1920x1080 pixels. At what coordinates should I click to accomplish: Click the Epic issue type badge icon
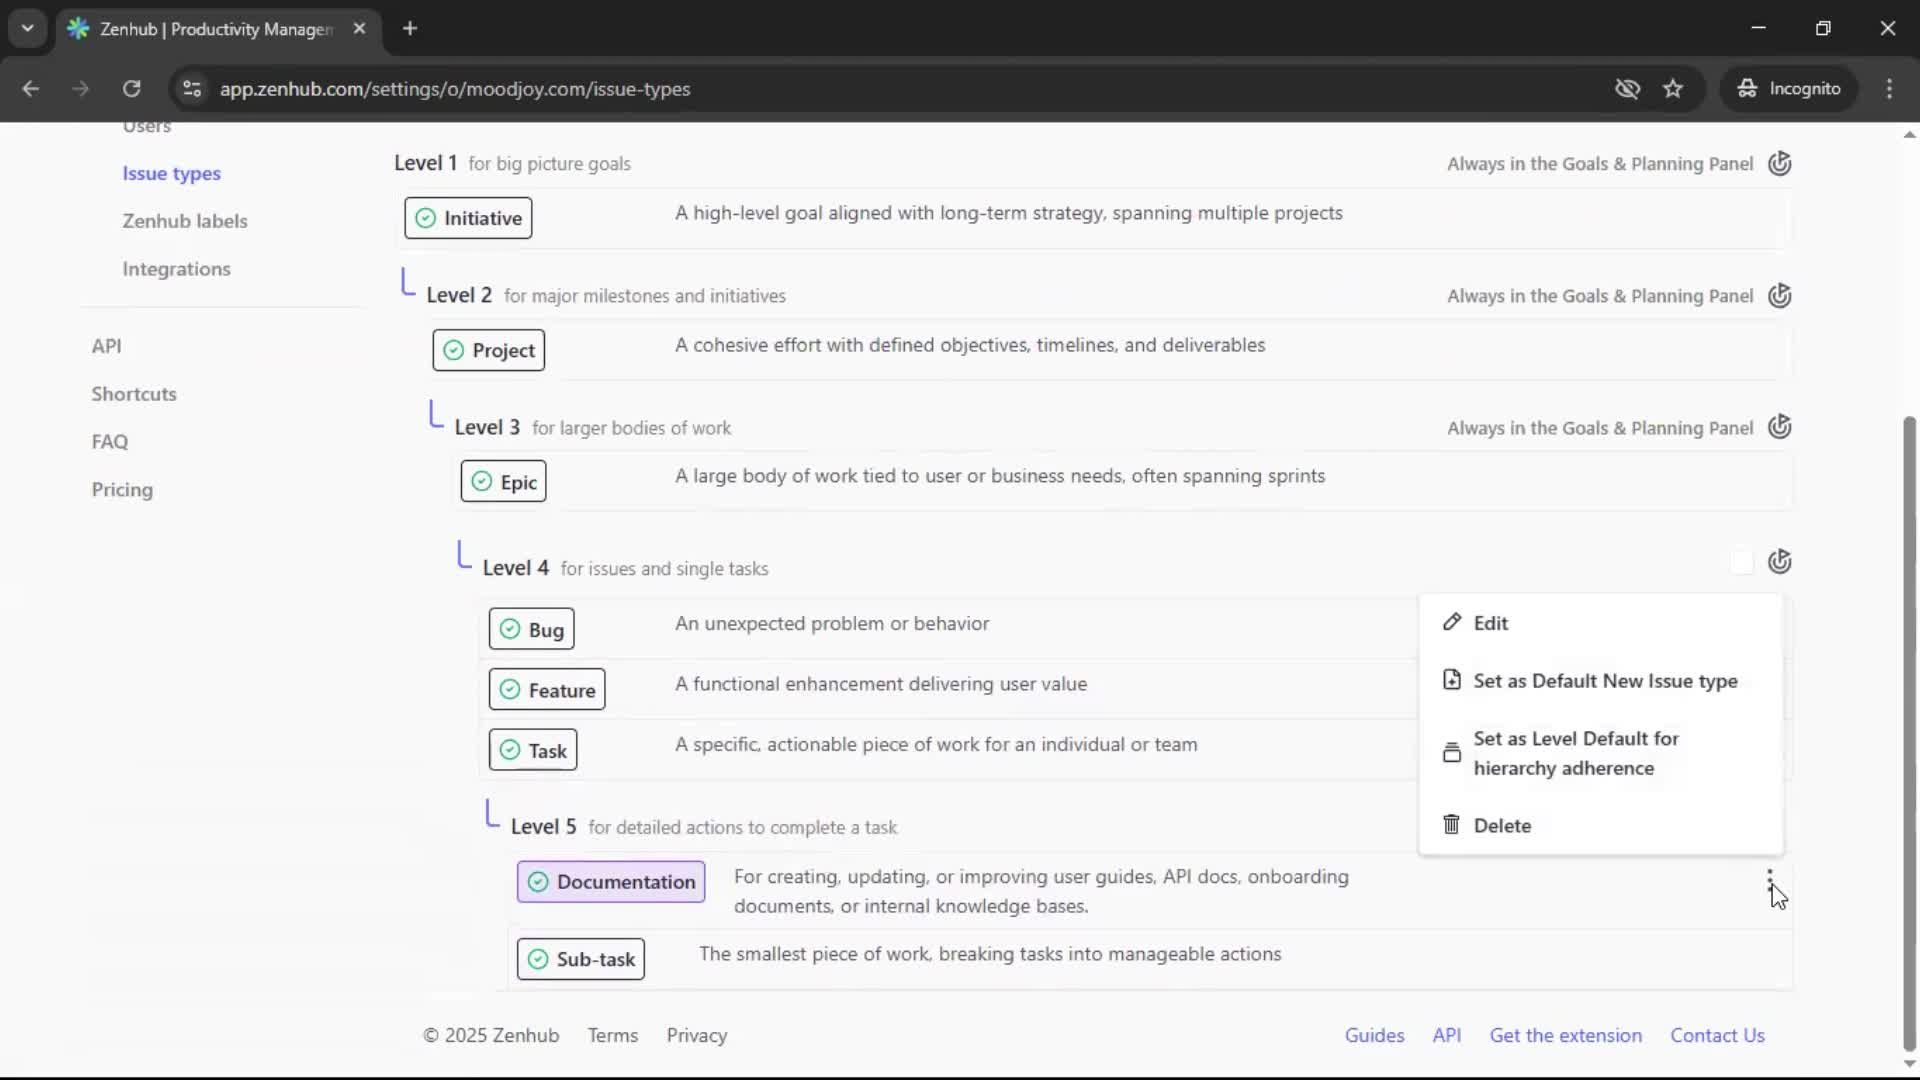pyautogui.click(x=481, y=481)
